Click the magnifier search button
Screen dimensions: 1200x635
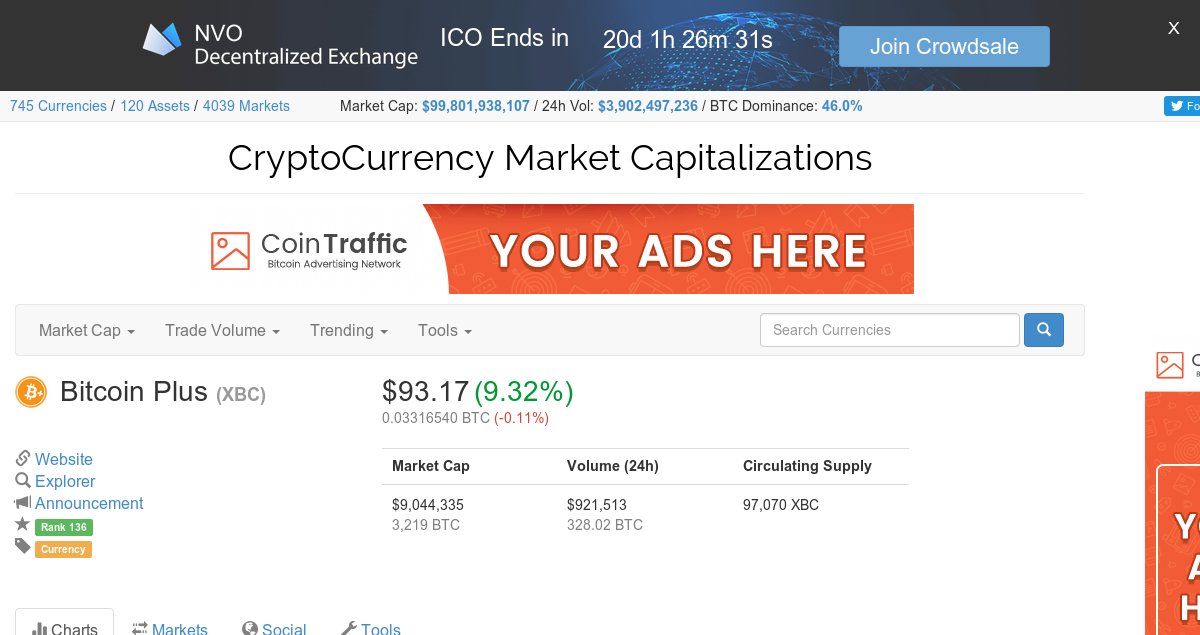click(x=1044, y=330)
